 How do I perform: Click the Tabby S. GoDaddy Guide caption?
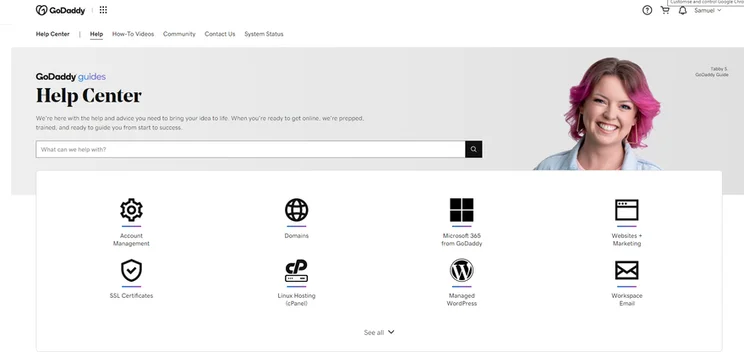click(712, 72)
